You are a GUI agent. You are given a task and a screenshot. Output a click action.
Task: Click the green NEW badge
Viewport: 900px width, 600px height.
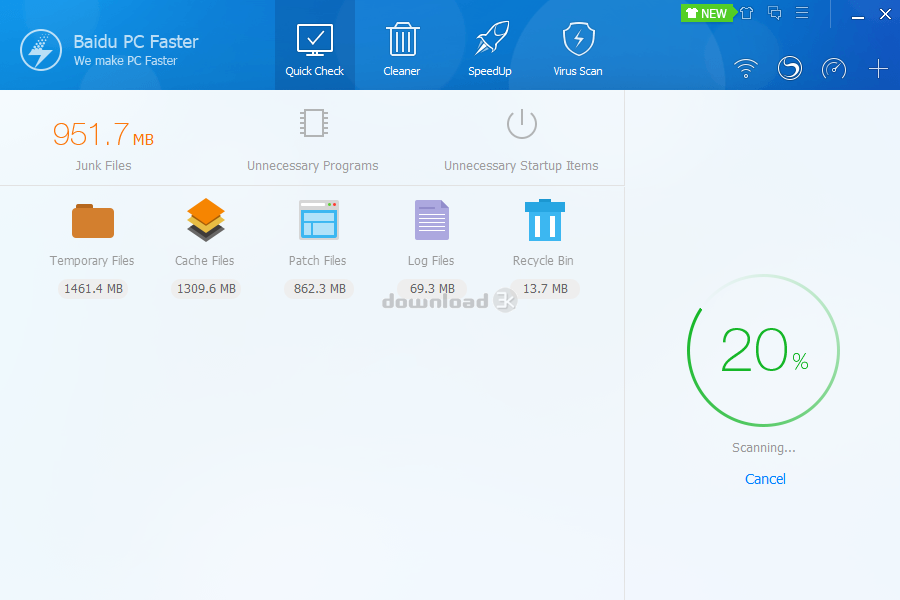coord(707,13)
